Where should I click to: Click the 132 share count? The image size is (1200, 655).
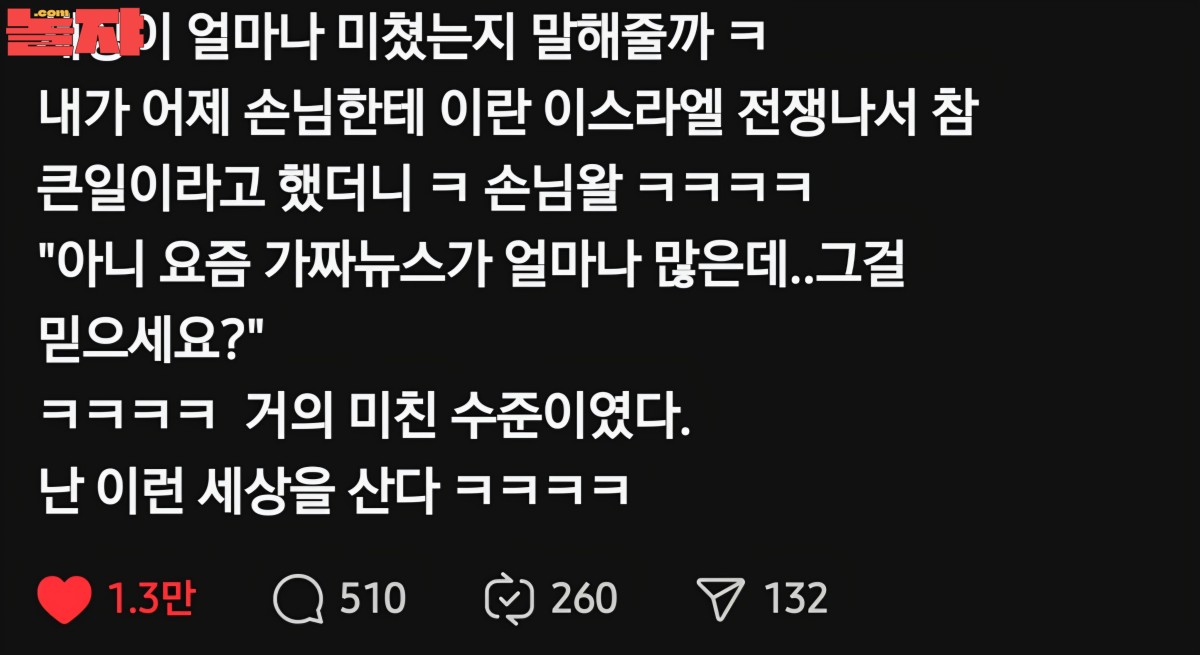796,599
